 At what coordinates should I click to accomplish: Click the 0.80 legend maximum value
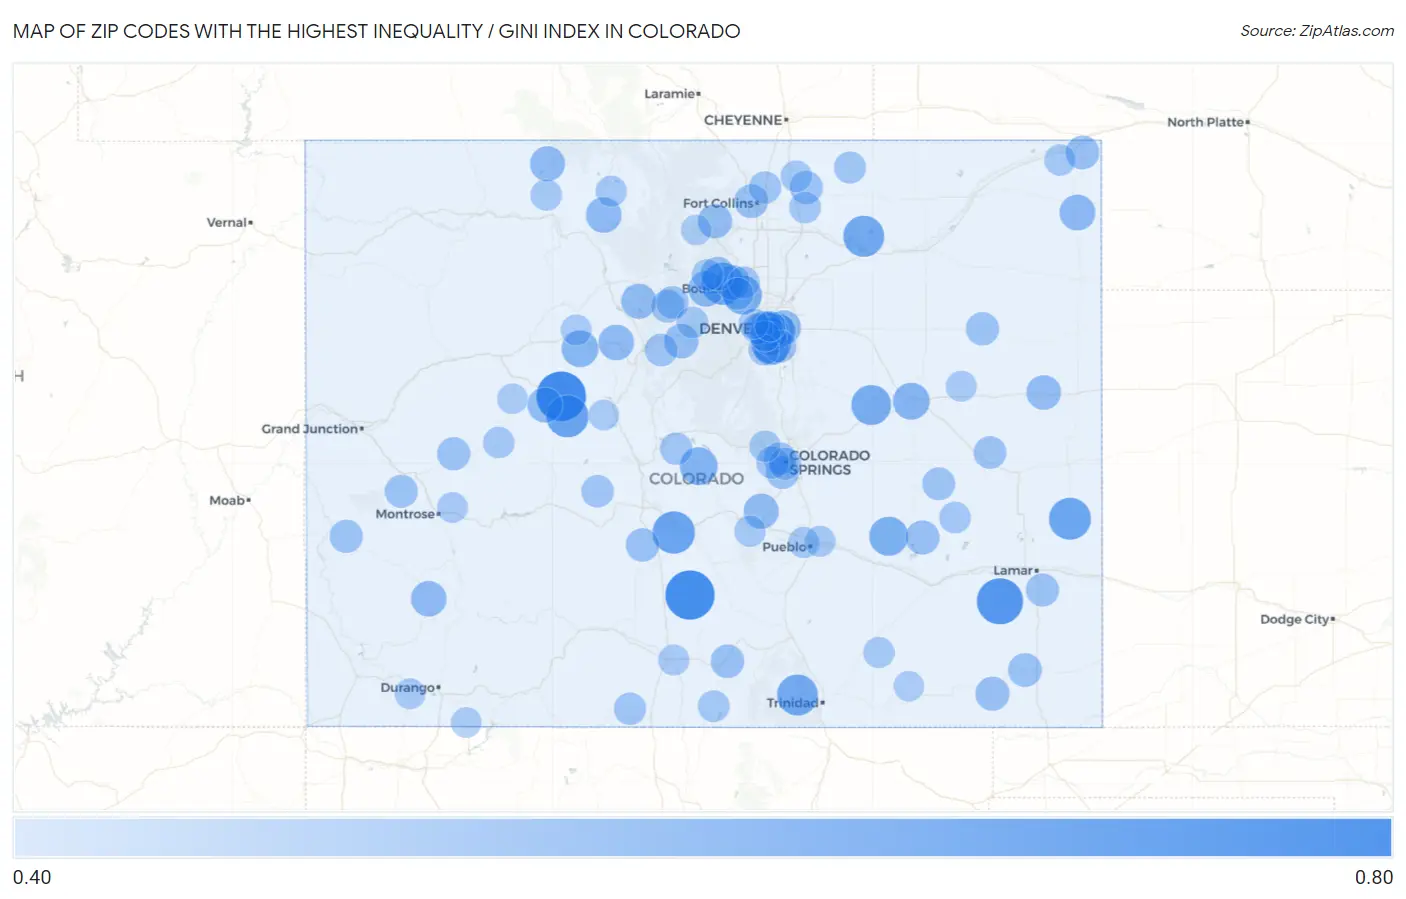[x=1374, y=877]
